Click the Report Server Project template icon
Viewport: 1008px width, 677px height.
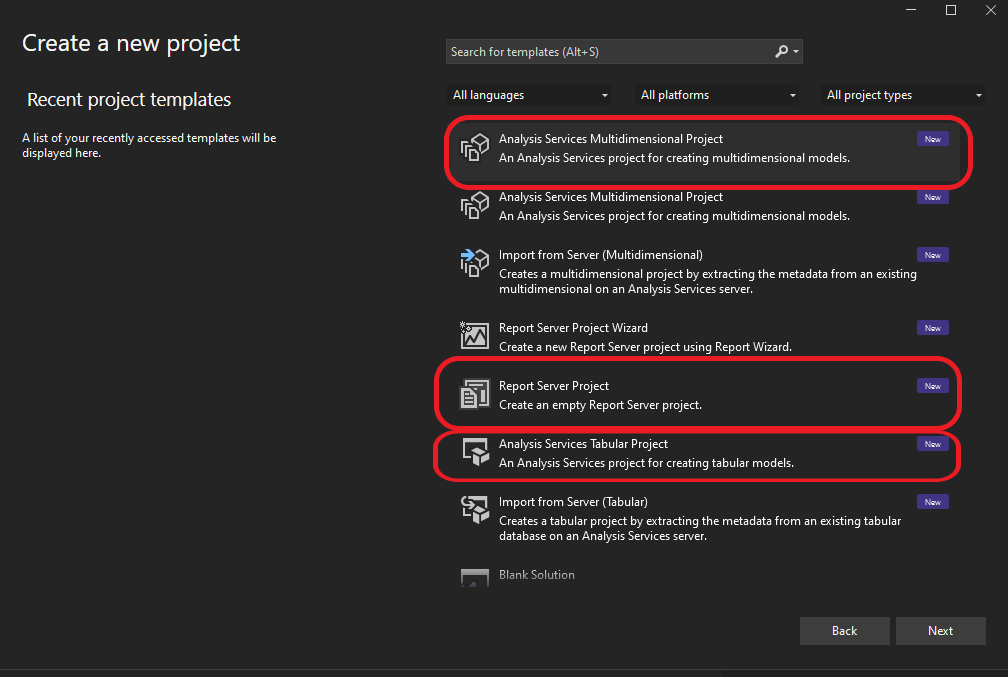coord(474,394)
